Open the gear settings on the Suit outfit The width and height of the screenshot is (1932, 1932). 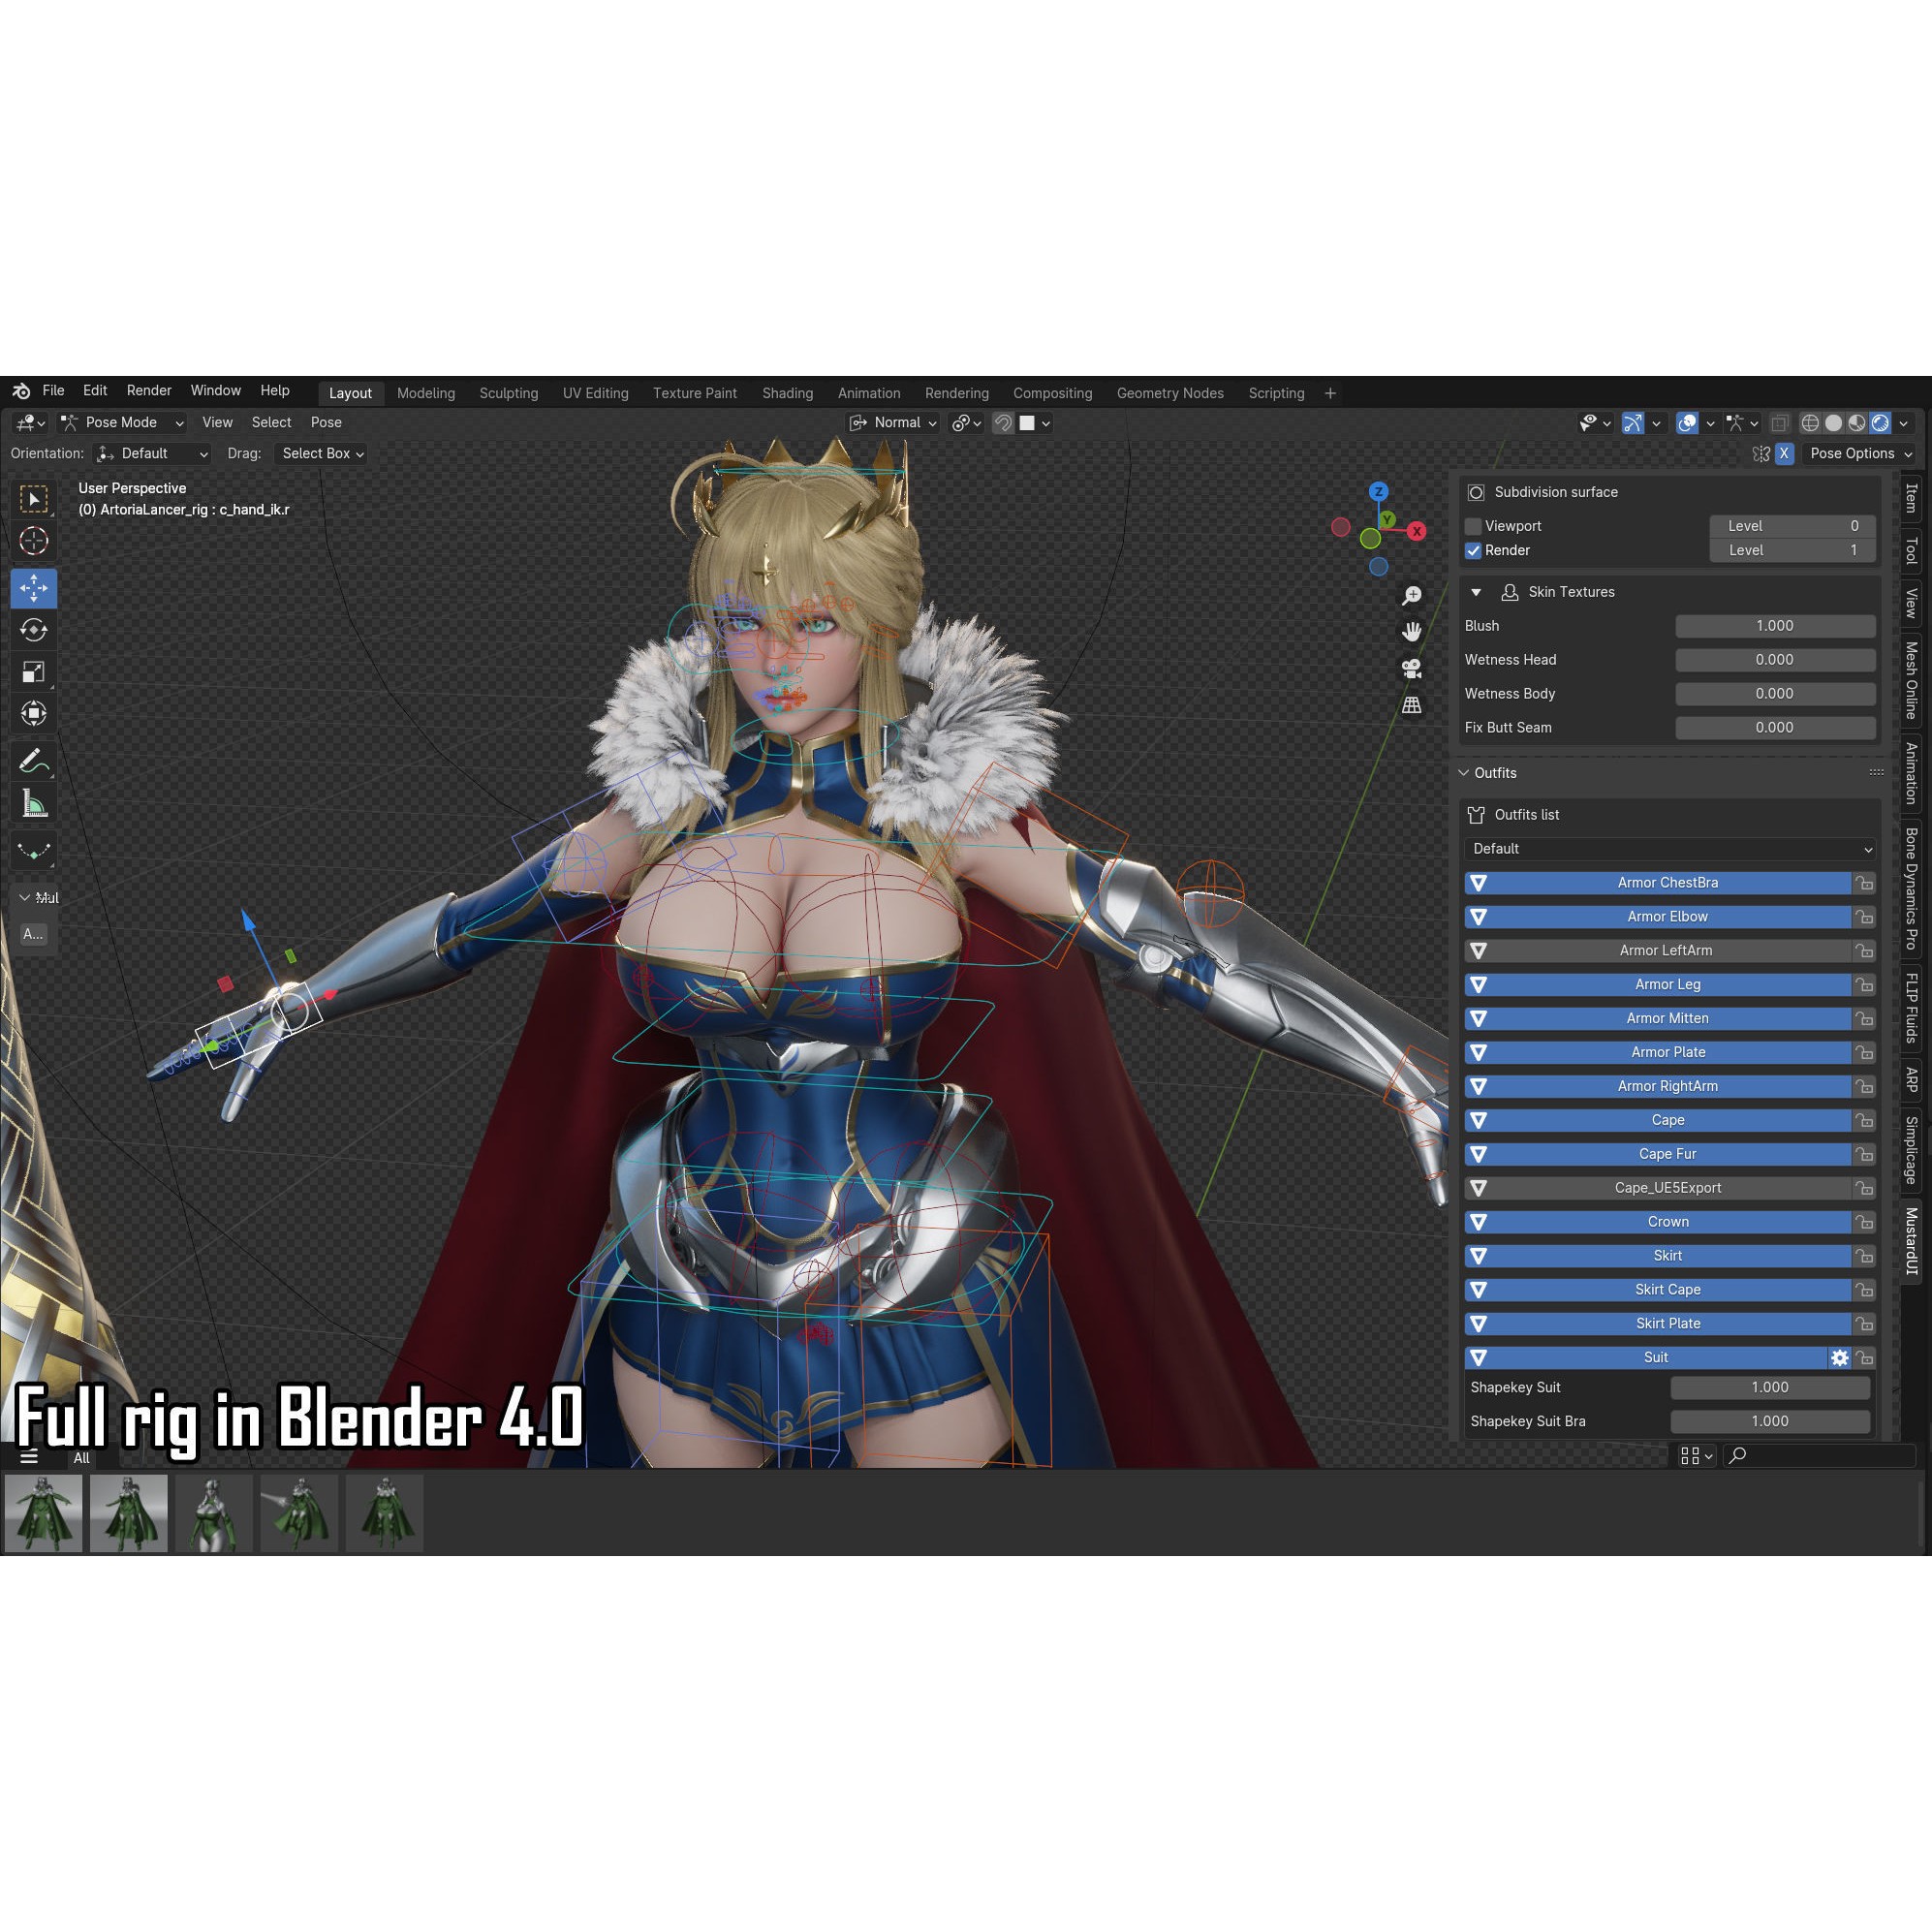(1841, 1357)
